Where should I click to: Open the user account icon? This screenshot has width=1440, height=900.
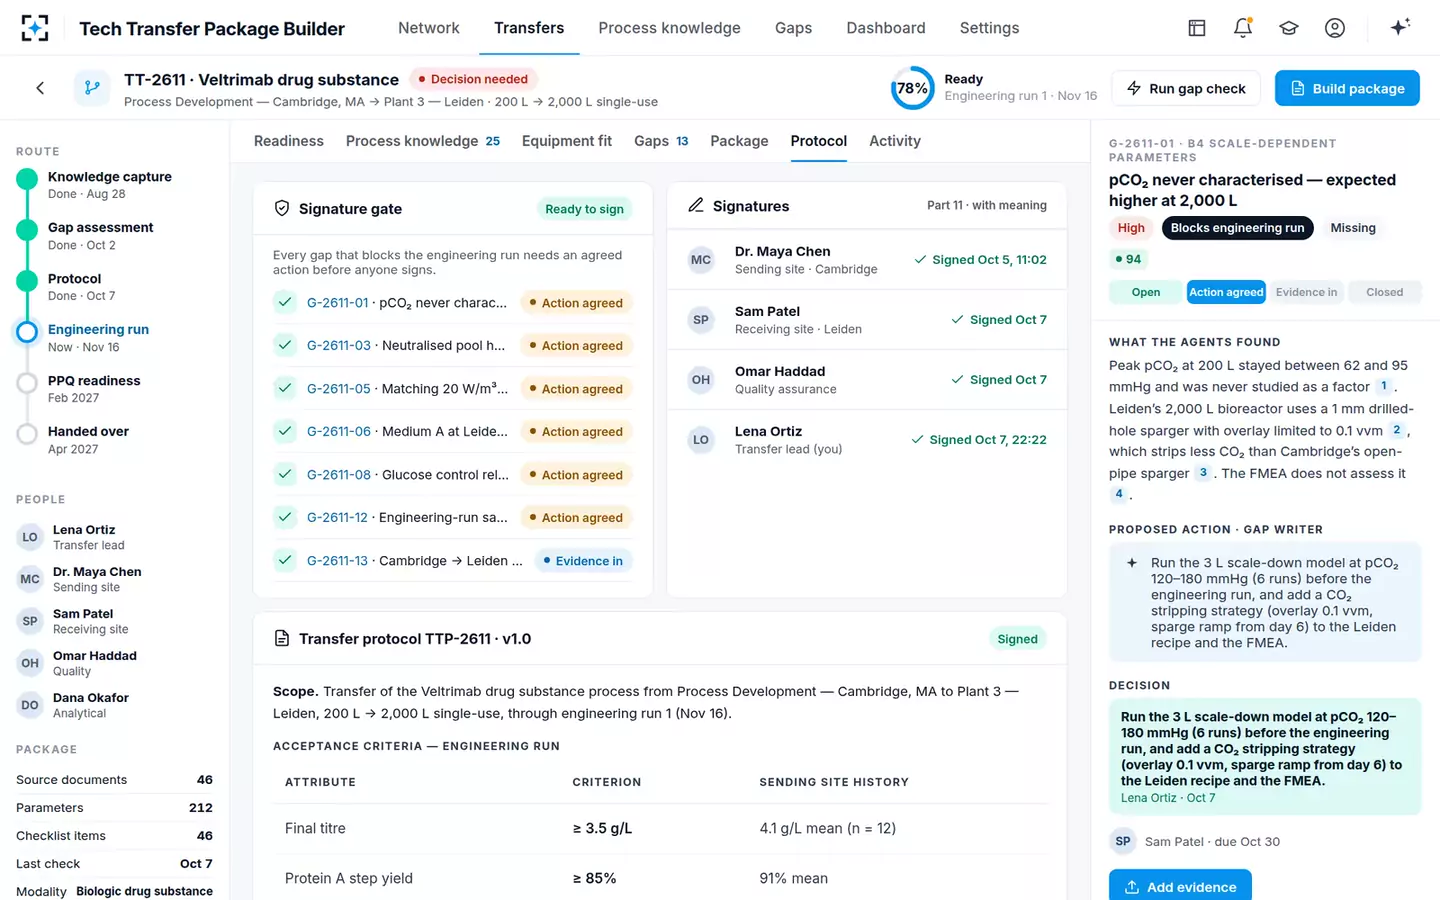point(1335,28)
